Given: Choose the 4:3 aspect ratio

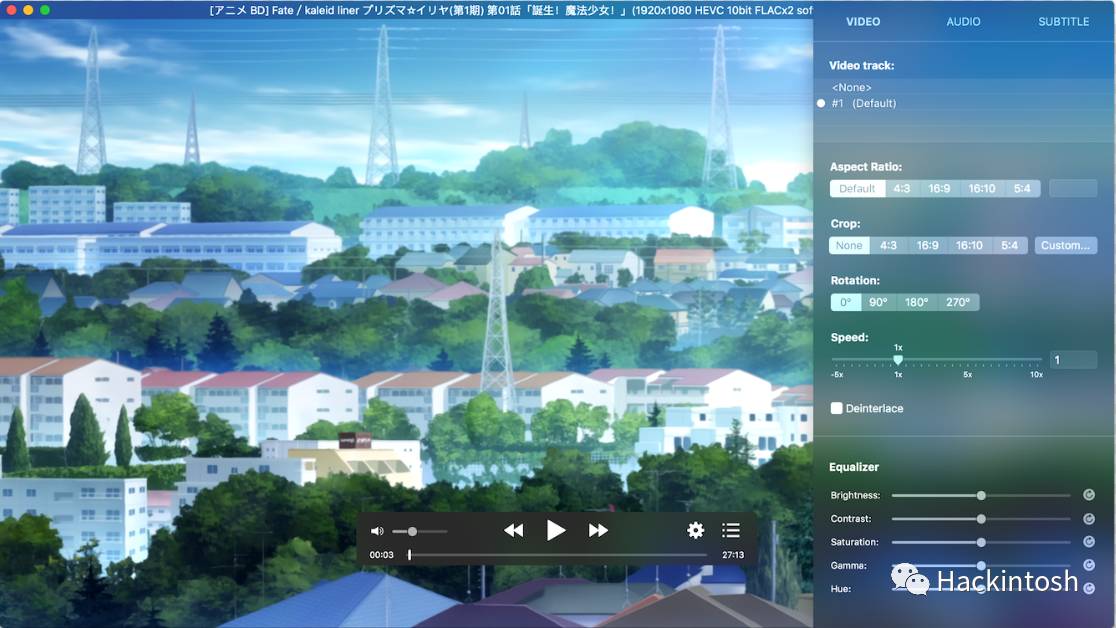Looking at the screenshot, I should (x=901, y=188).
